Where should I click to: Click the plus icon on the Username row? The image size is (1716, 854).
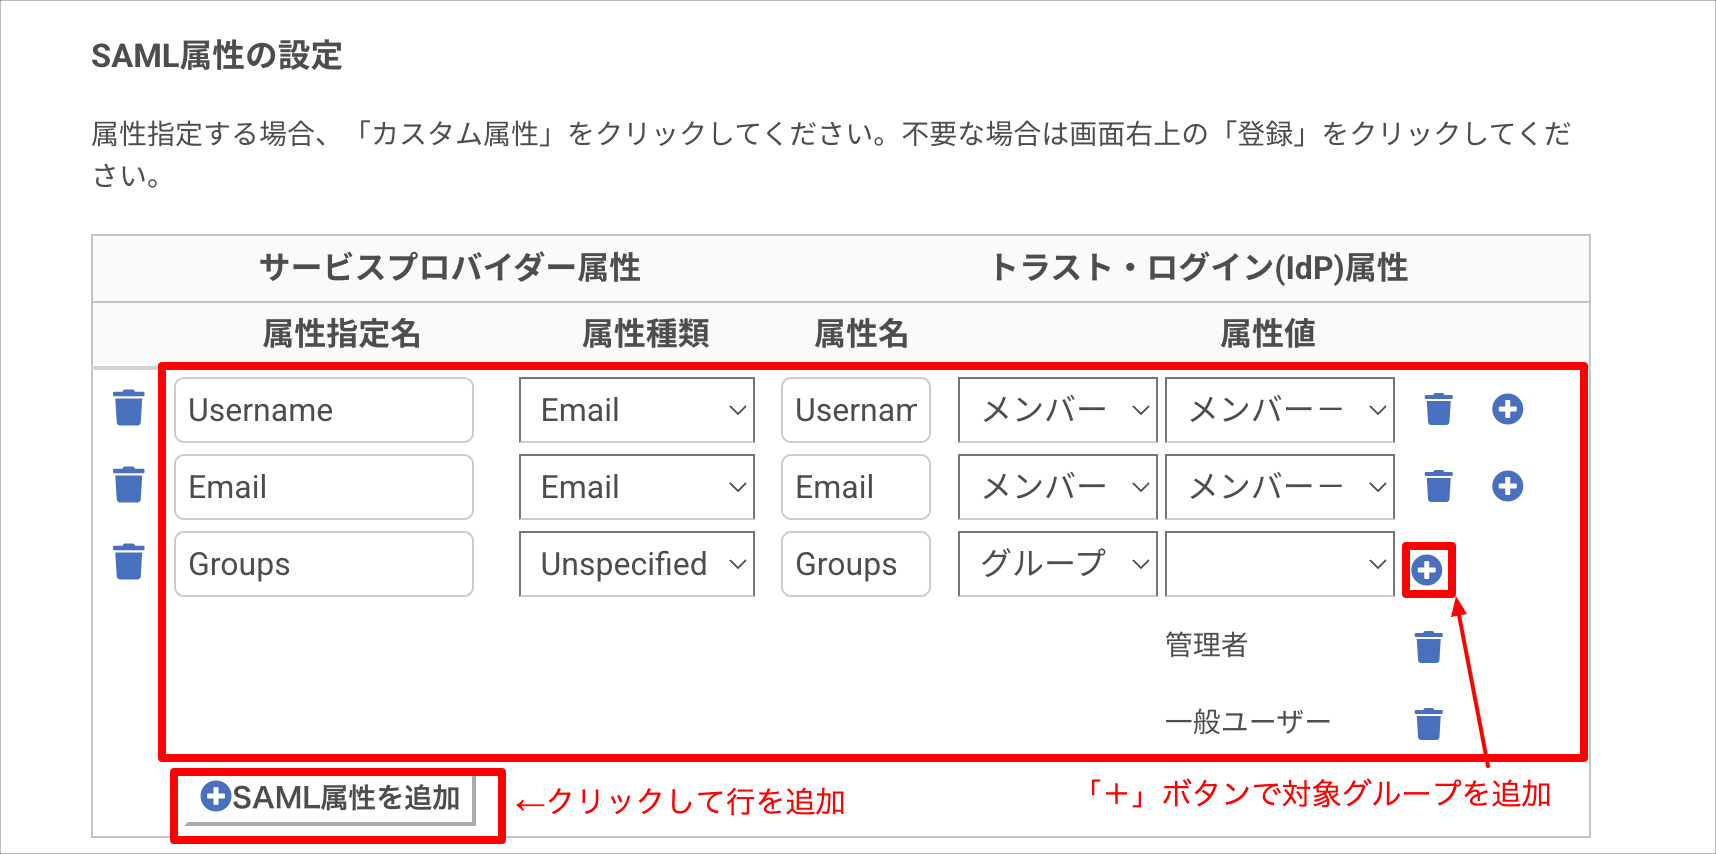[x=1507, y=409]
